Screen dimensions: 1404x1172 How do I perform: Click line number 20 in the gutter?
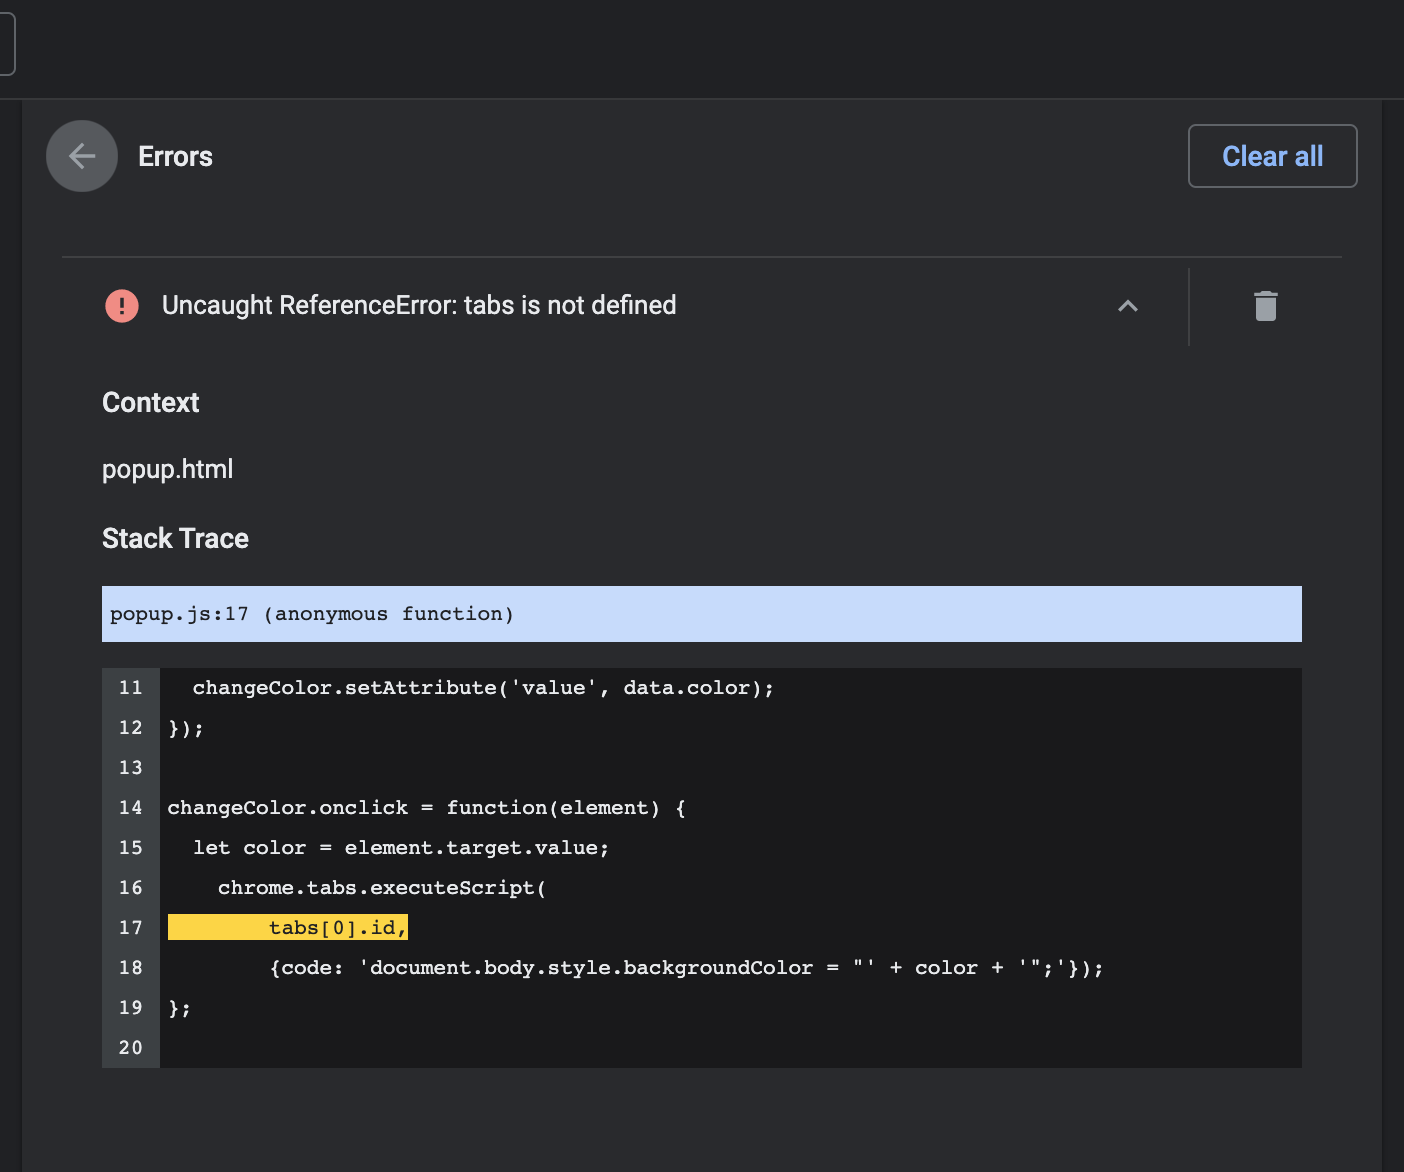click(131, 1048)
